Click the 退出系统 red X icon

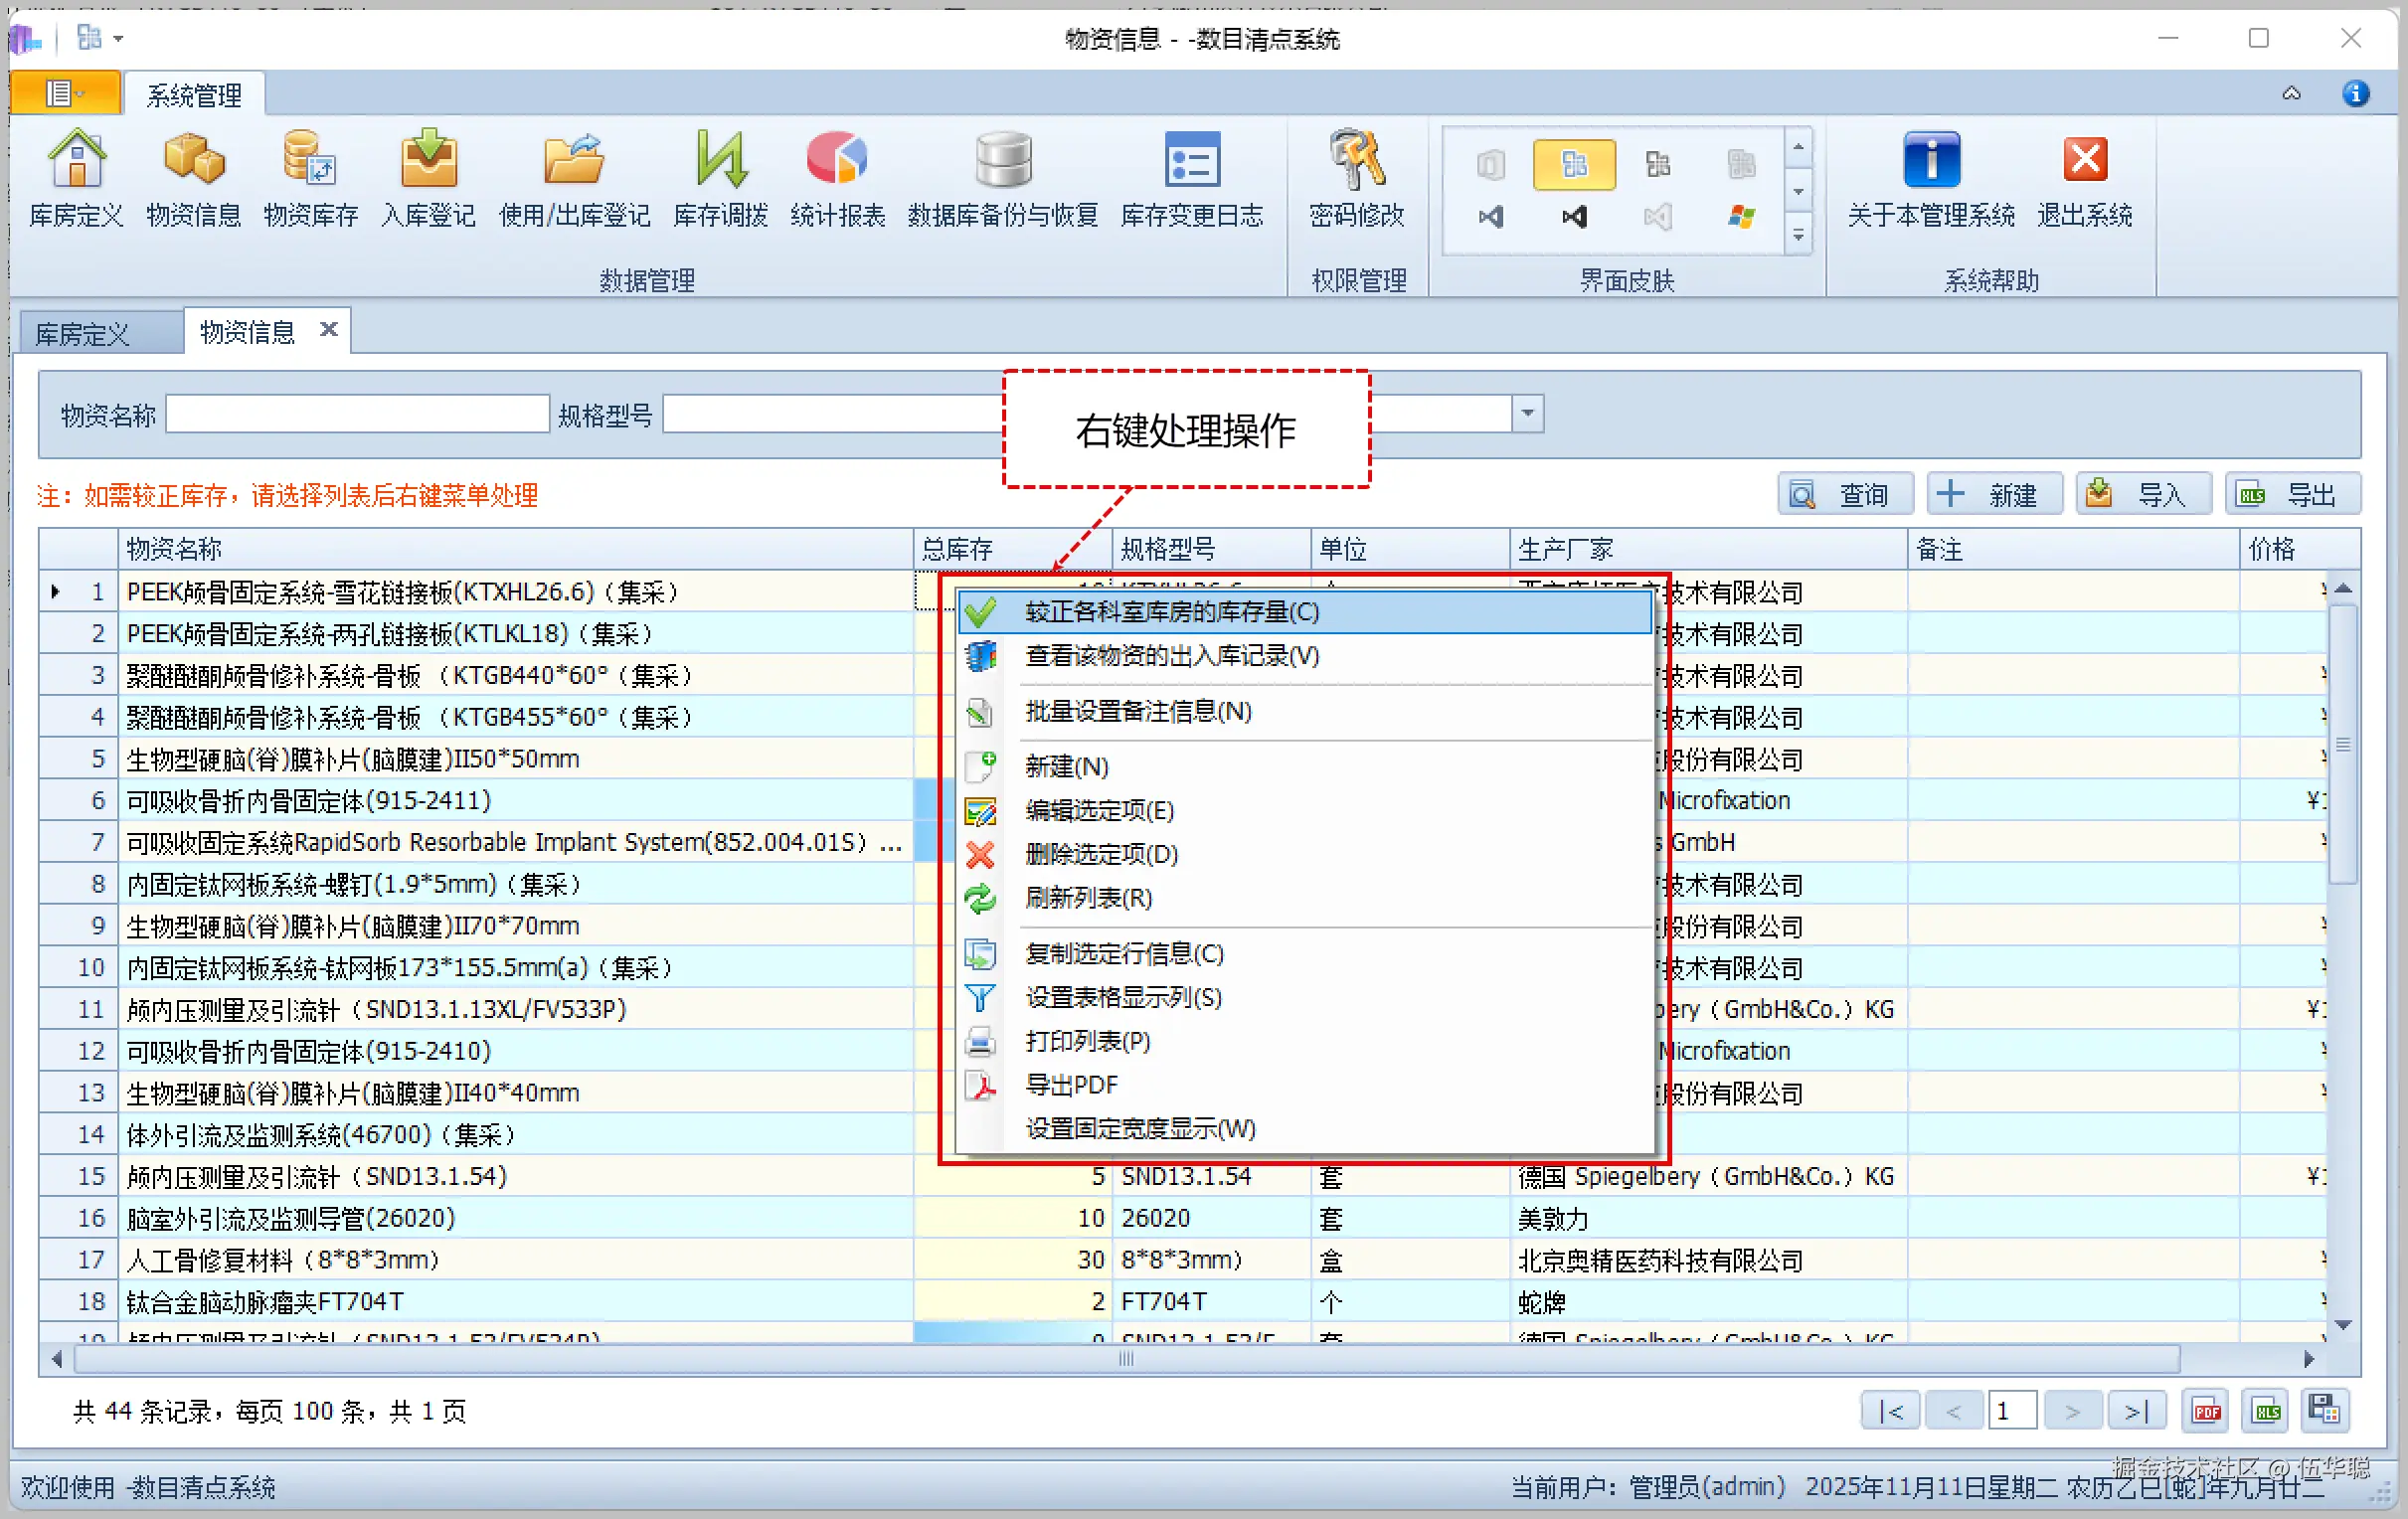coord(2085,160)
